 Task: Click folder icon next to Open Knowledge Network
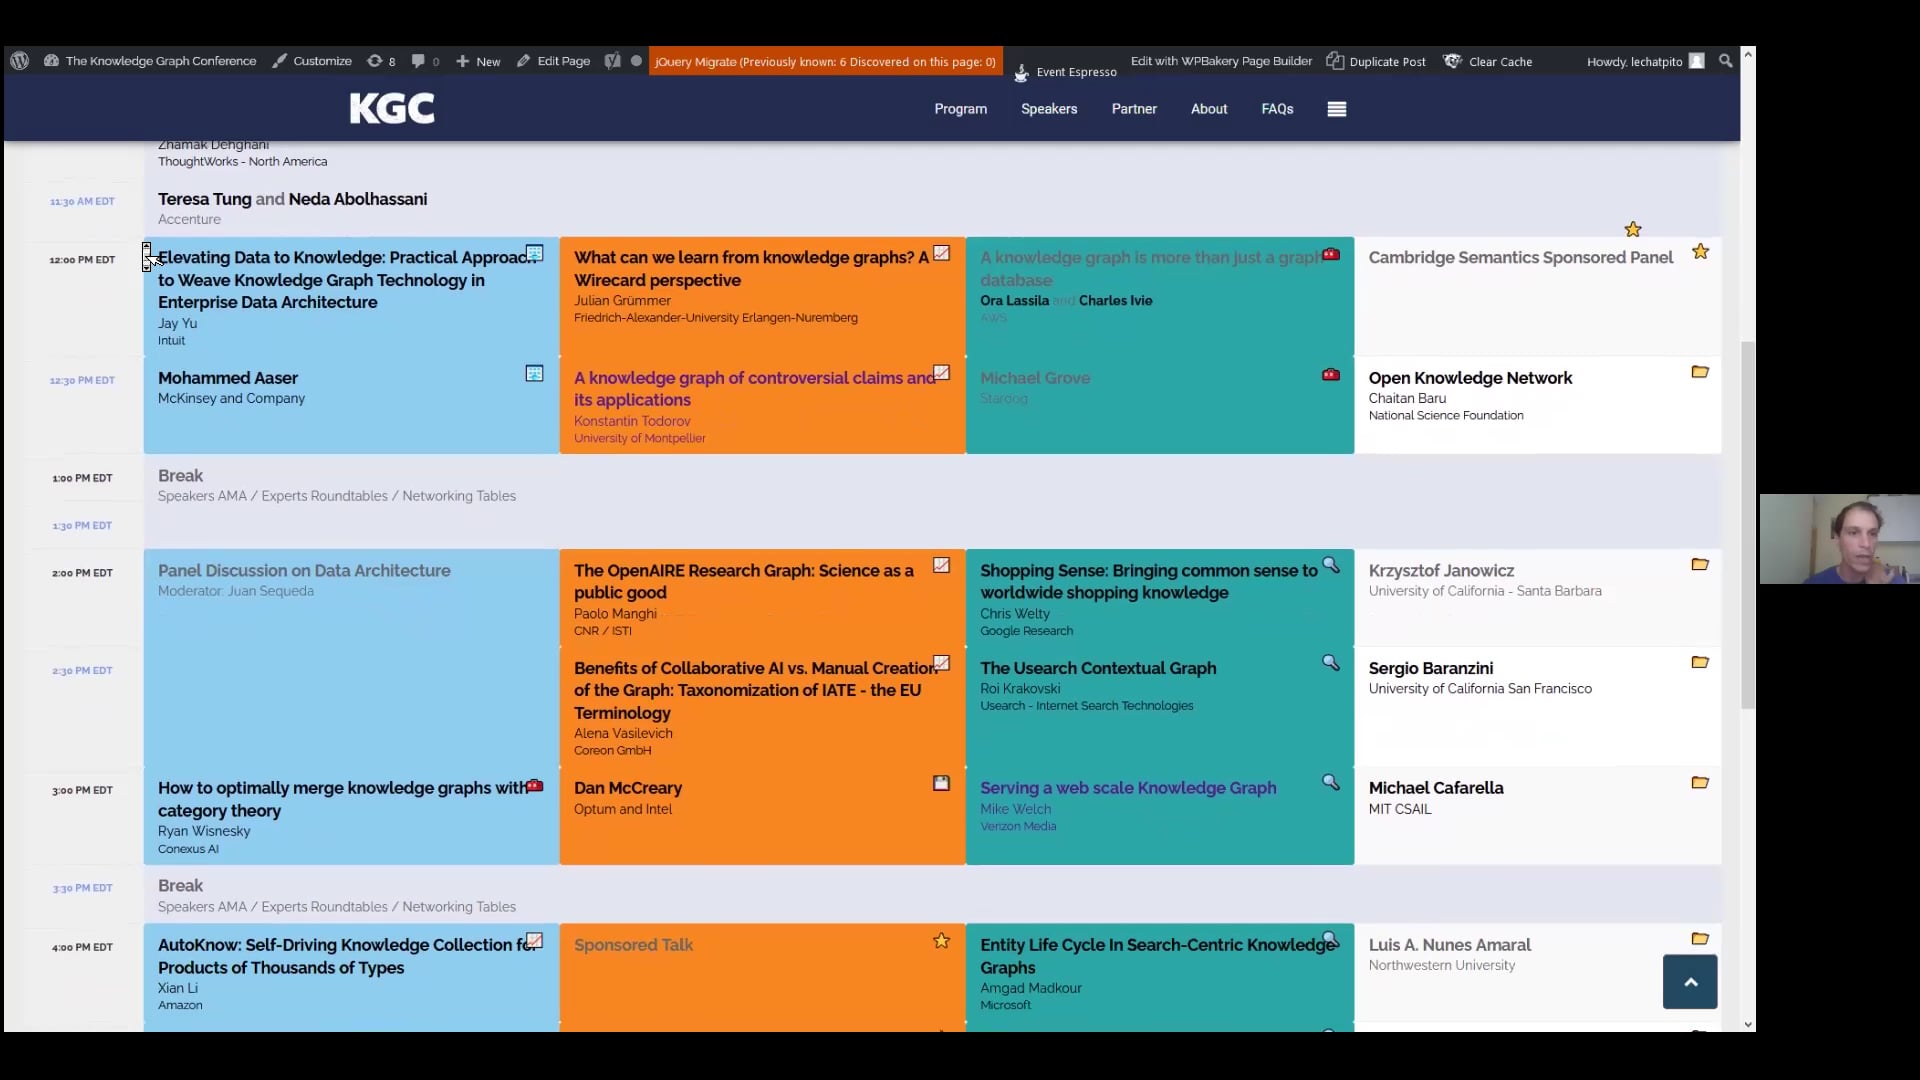click(x=1699, y=372)
